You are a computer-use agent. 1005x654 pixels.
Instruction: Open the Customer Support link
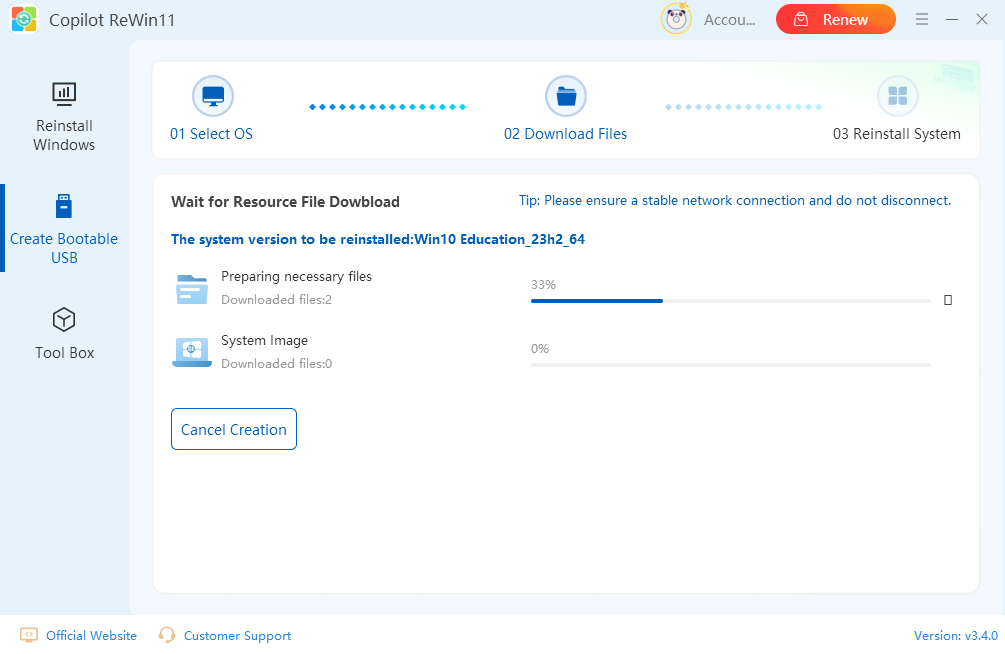(237, 635)
